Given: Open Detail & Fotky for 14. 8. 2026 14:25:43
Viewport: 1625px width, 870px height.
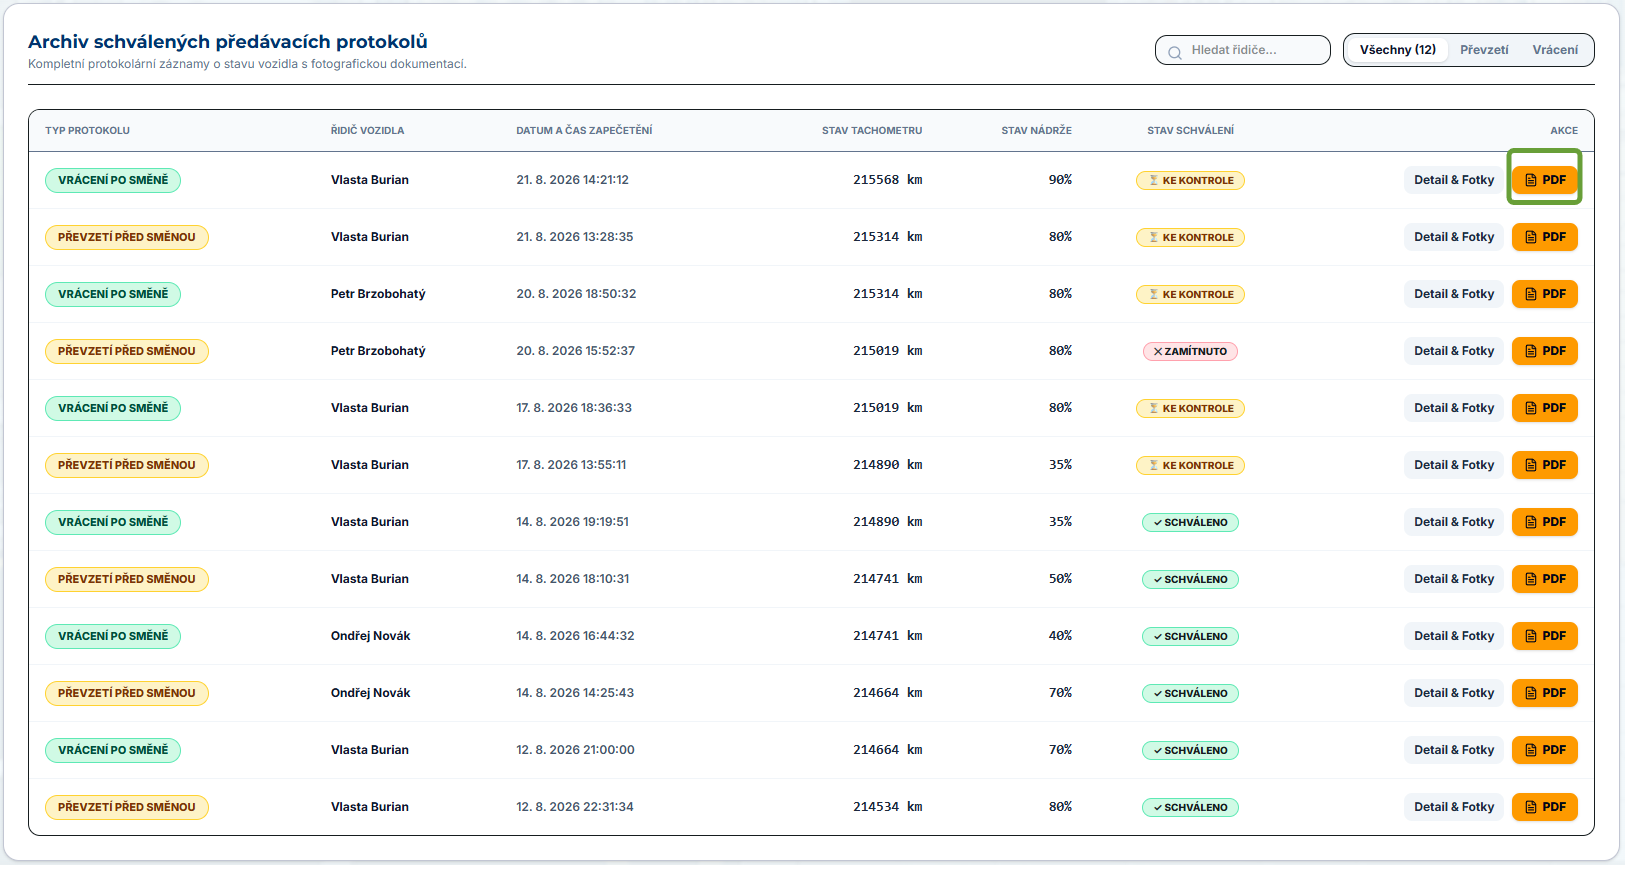Looking at the screenshot, I should (x=1454, y=693).
